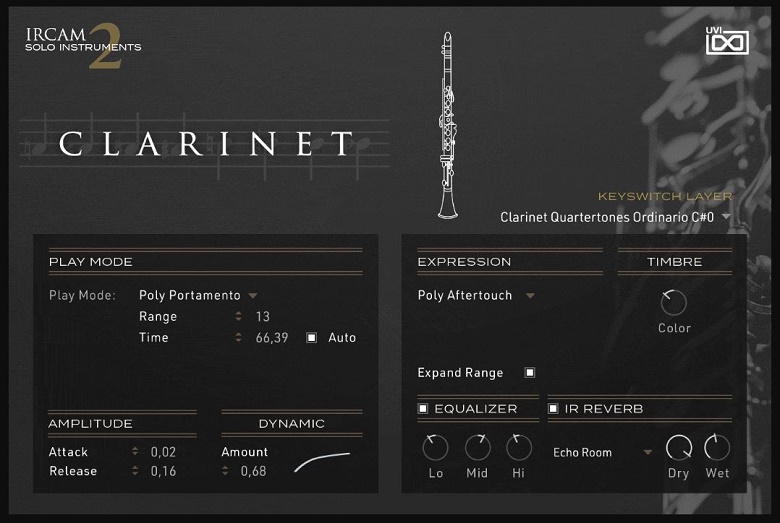Click the Range stepper arrows
780x523 pixels.
click(x=238, y=316)
